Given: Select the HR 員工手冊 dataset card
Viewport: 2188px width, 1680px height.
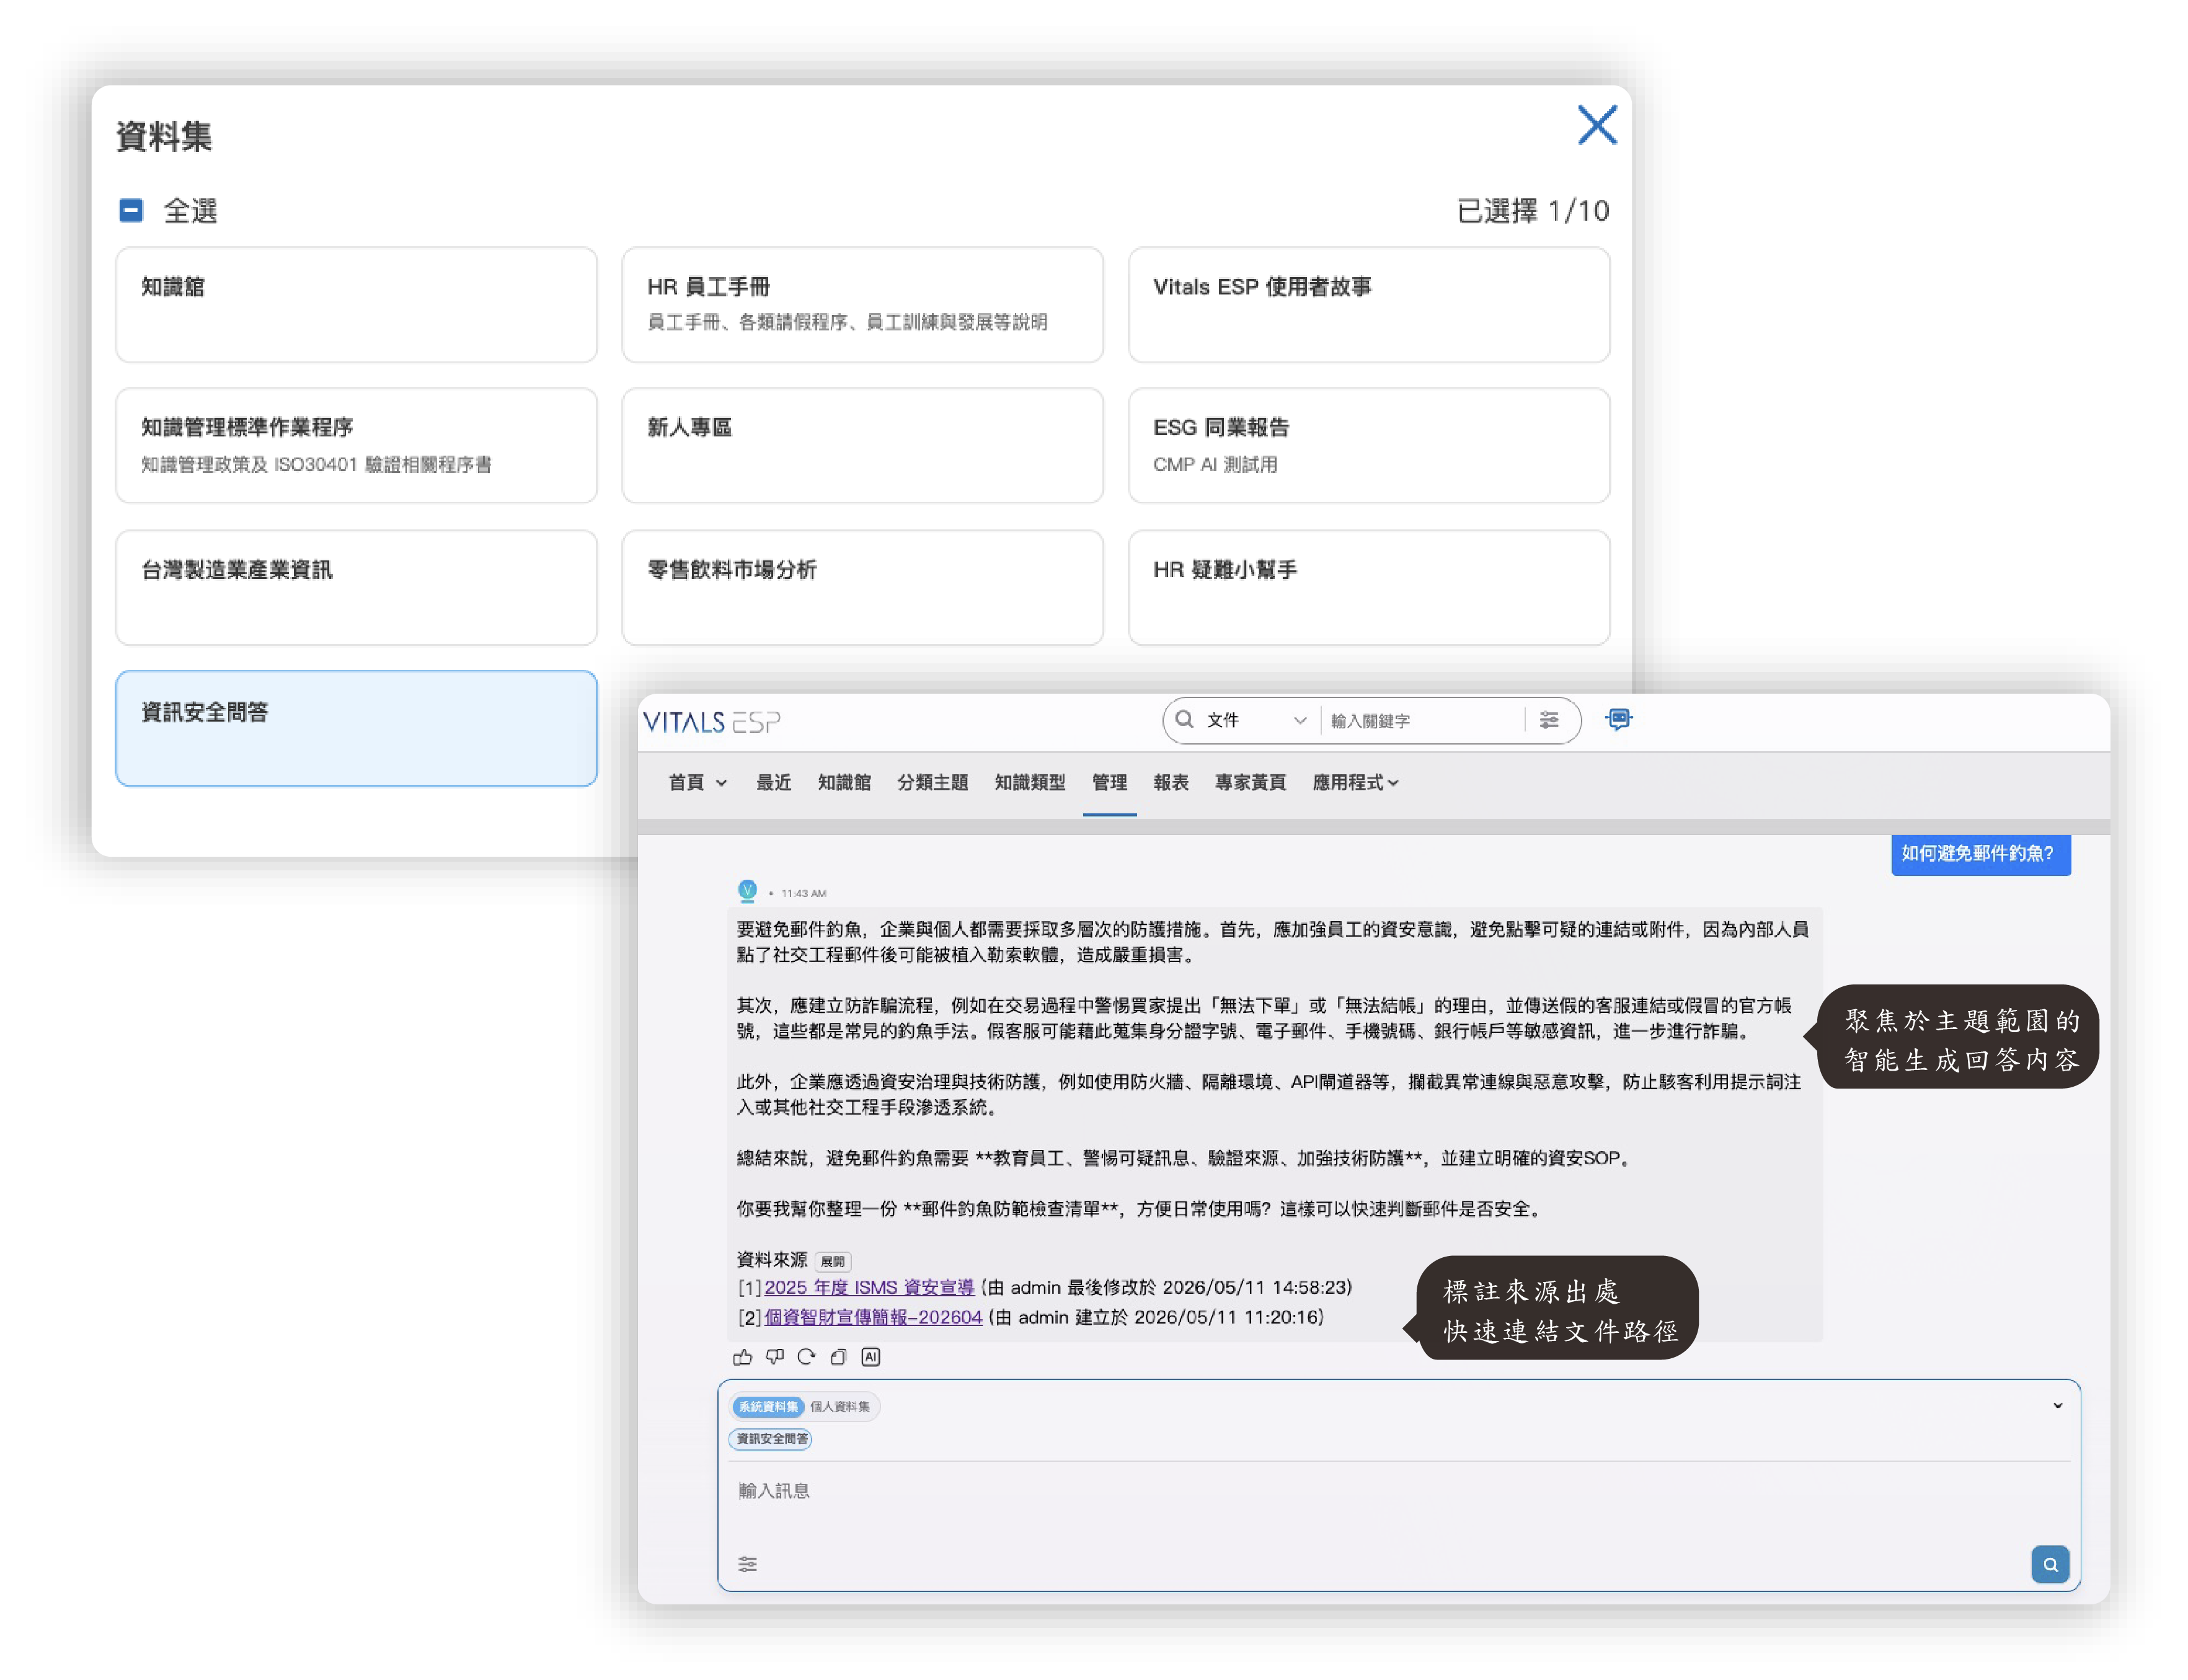Looking at the screenshot, I should tap(862, 305).
